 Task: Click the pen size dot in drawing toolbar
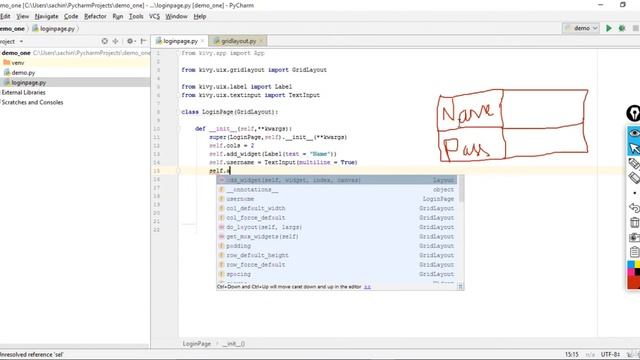[634, 193]
